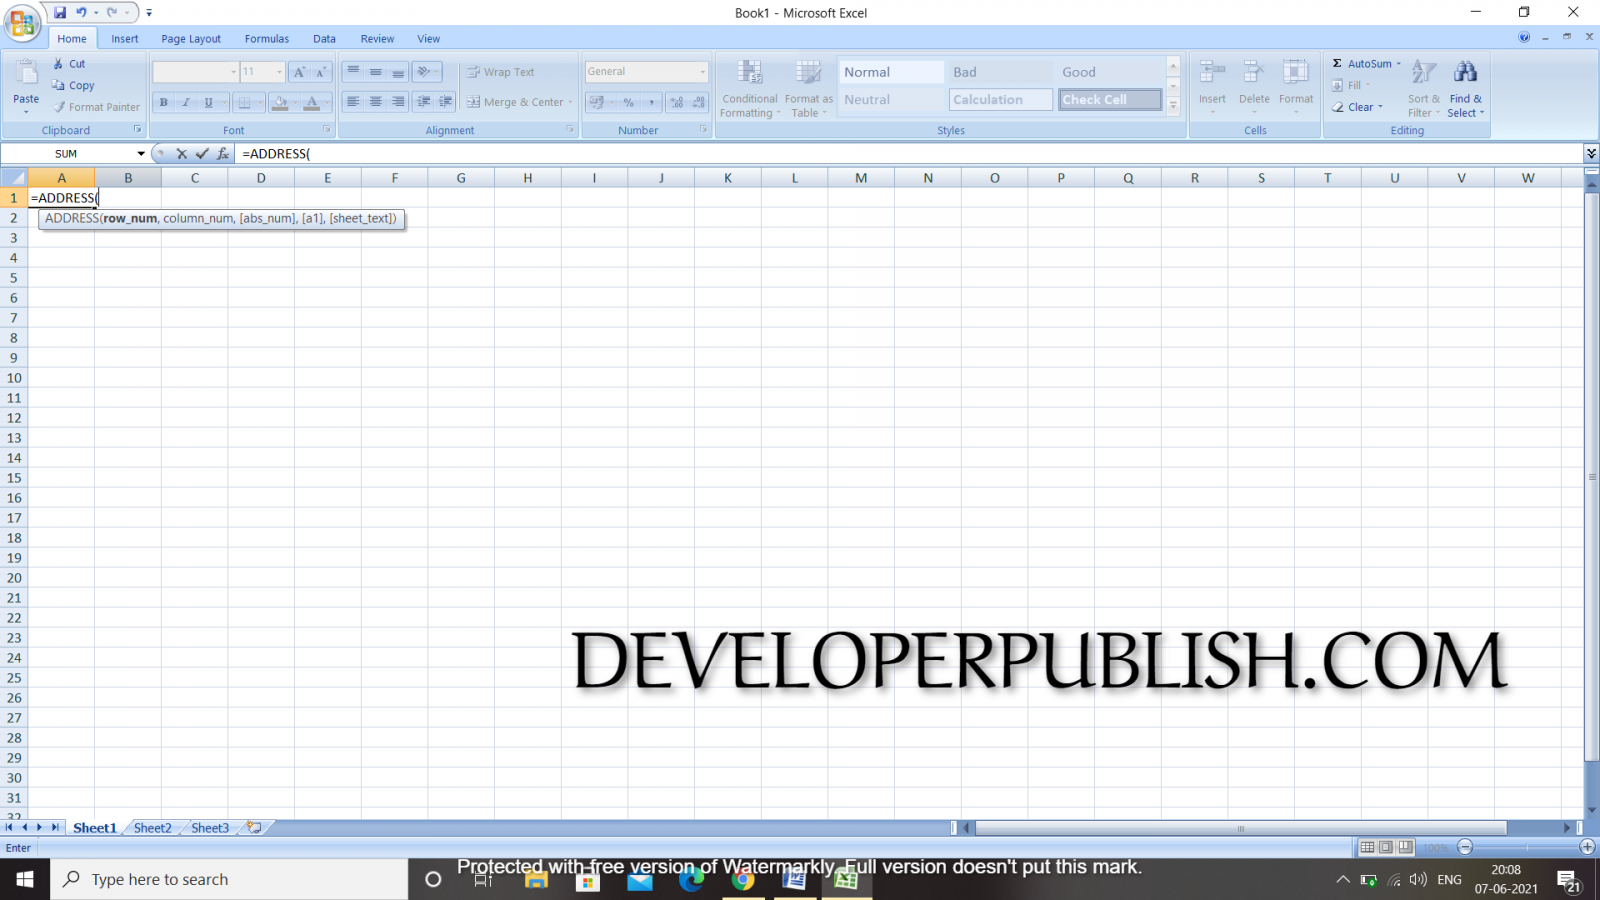This screenshot has width=1600, height=900.
Task: Select the Sheet2 worksheet tab
Action: pos(151,827)
